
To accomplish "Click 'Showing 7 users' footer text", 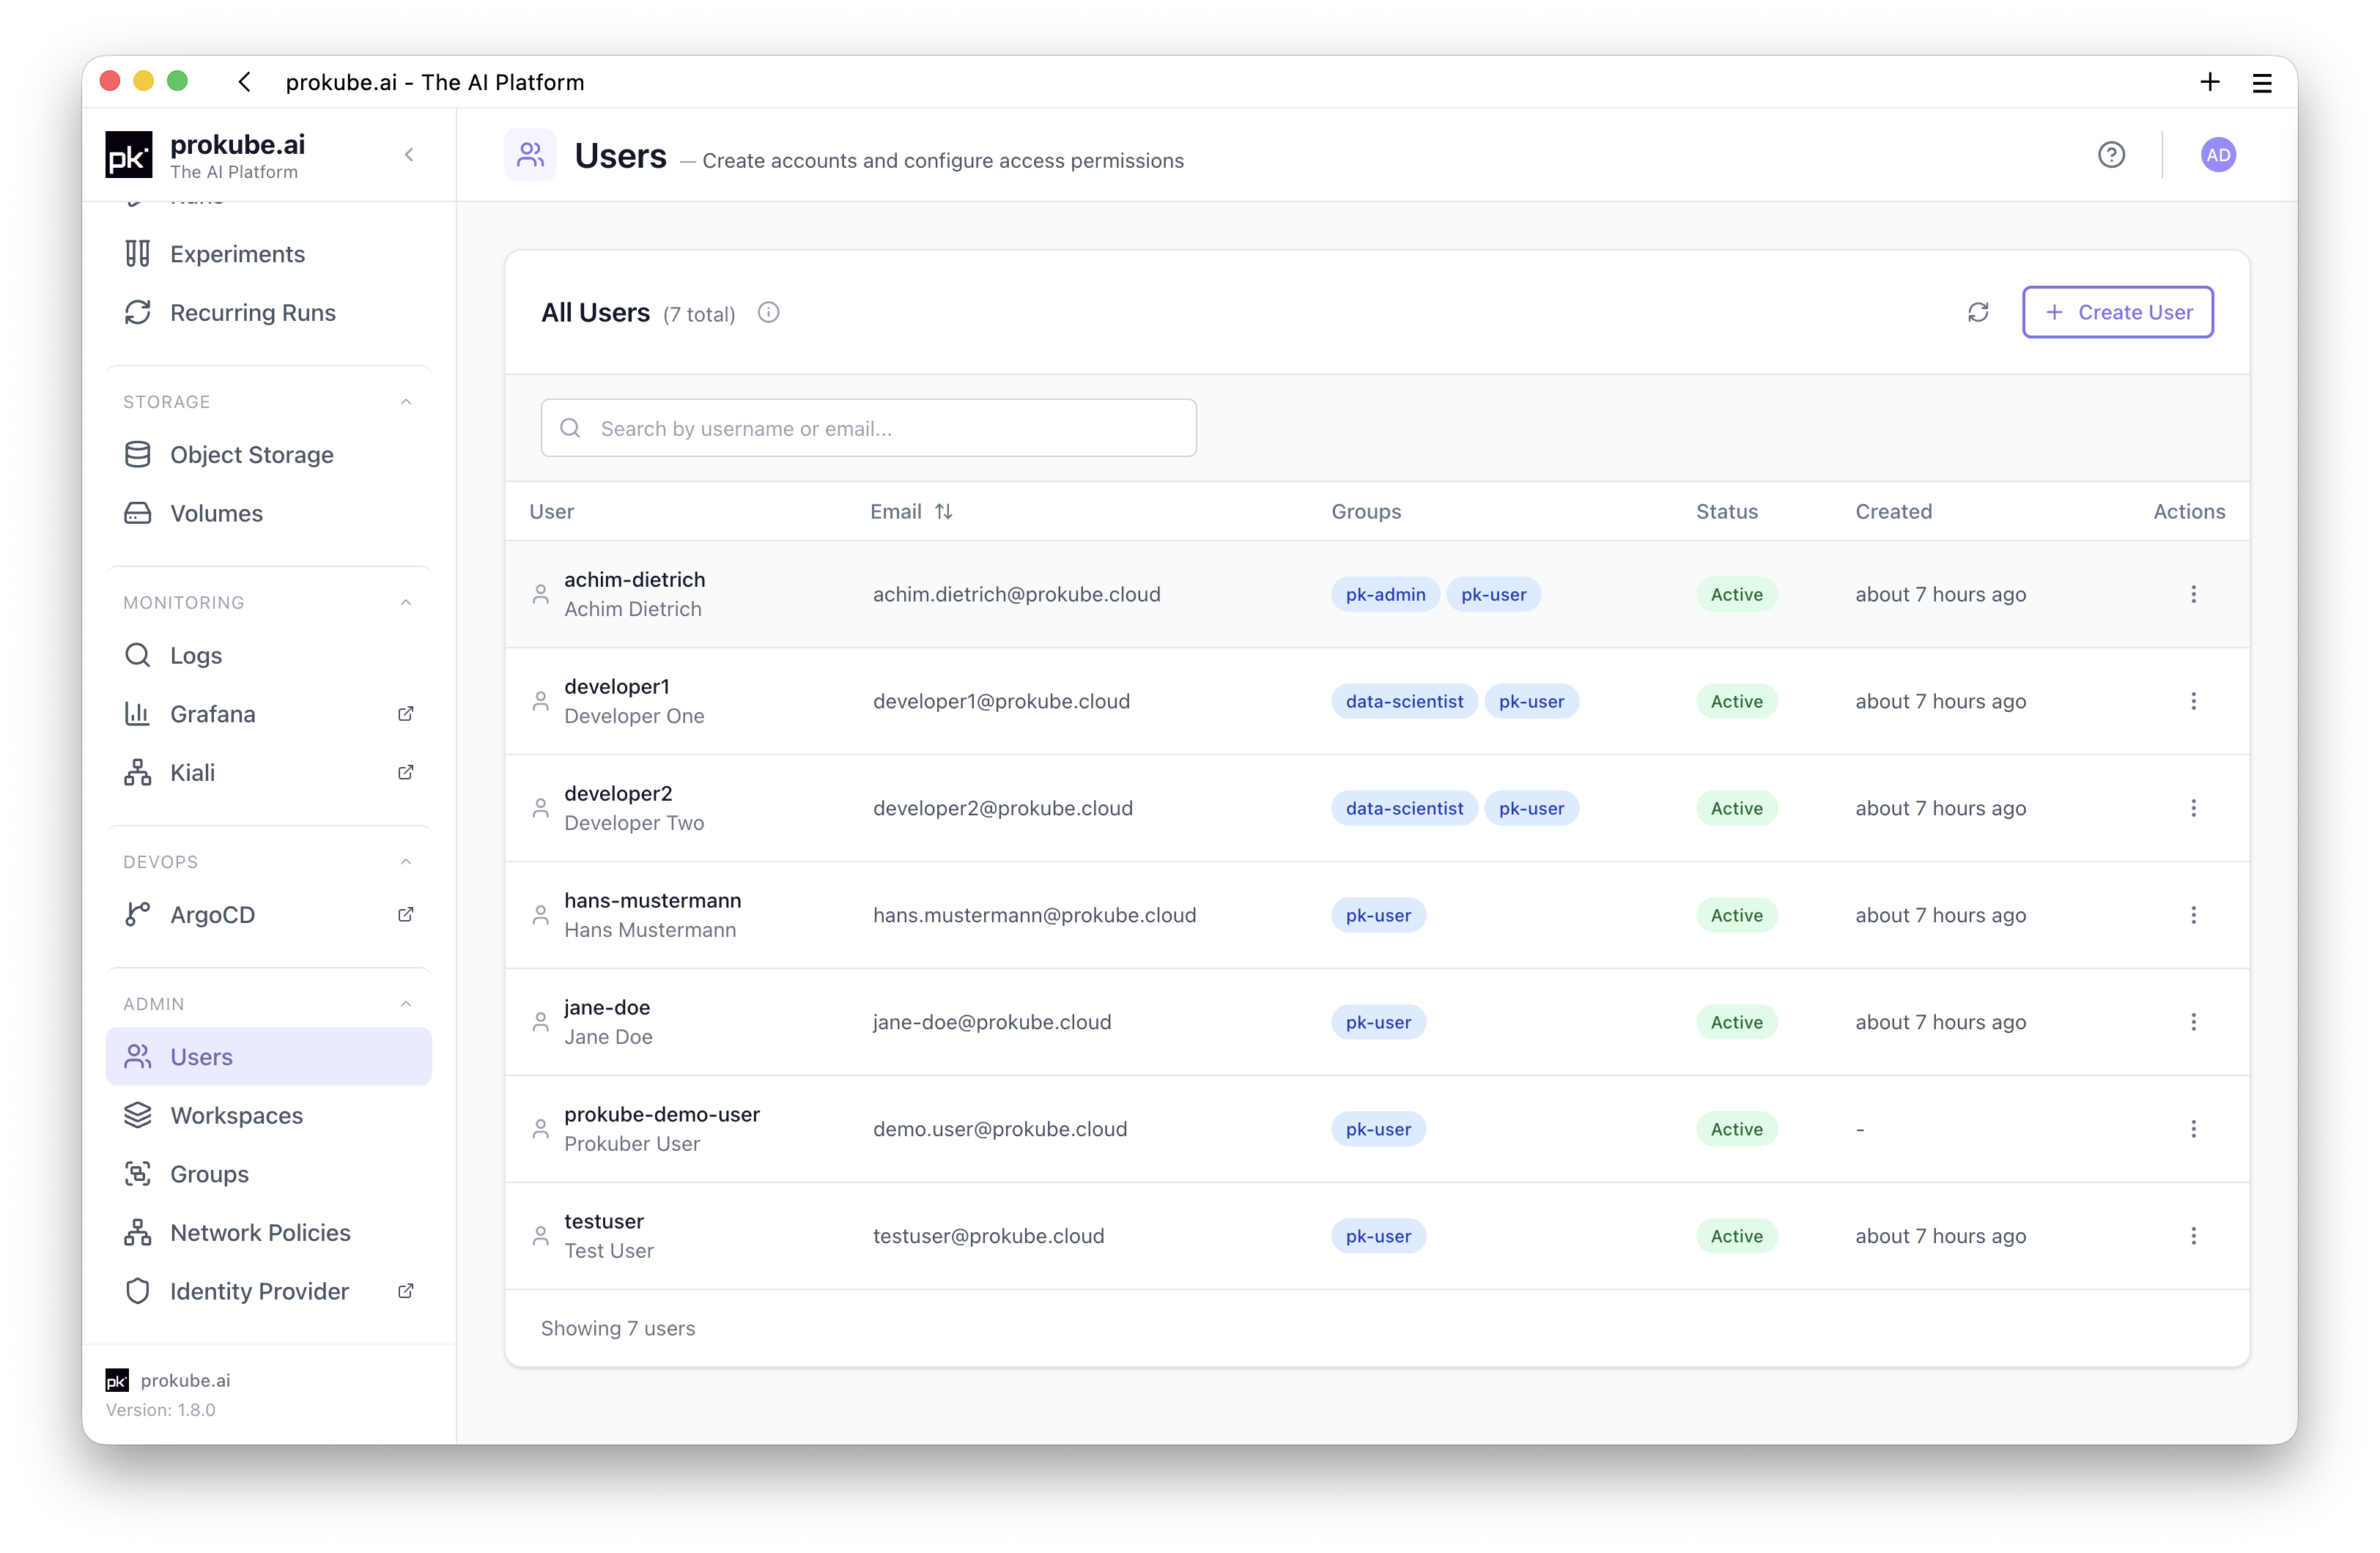I will 617,1328.
